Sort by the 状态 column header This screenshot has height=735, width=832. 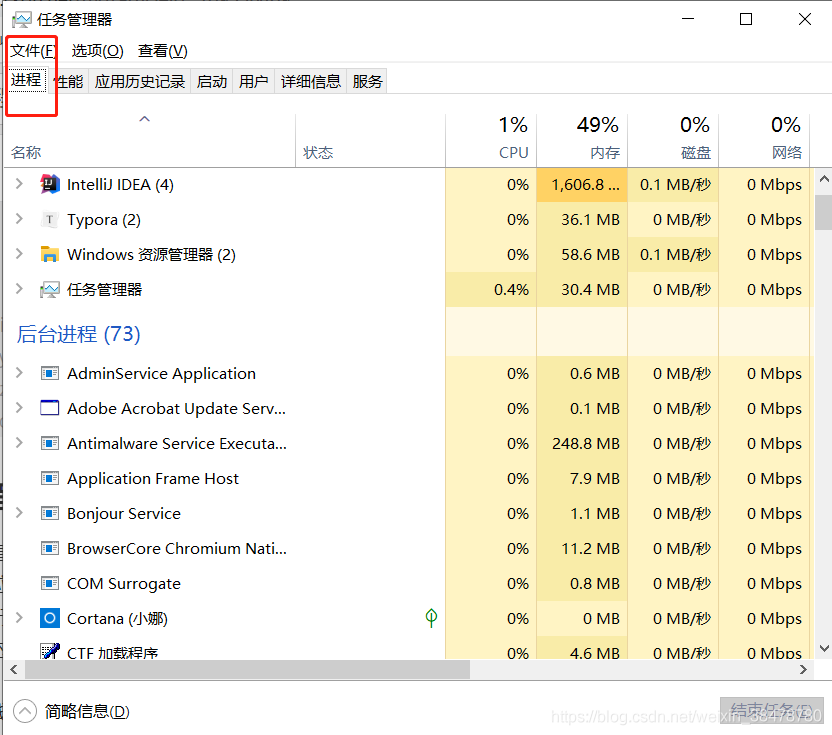[x=370, y=141]
